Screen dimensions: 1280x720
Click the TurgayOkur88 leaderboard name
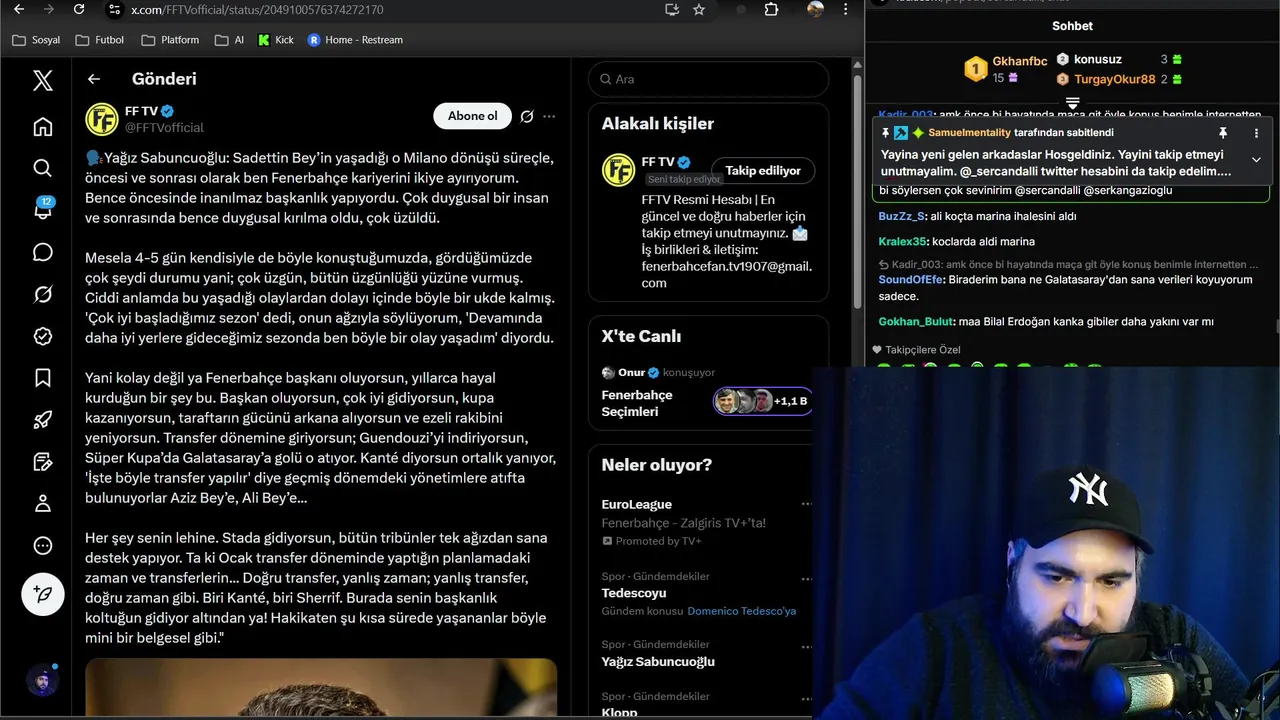pos(1115,79)
